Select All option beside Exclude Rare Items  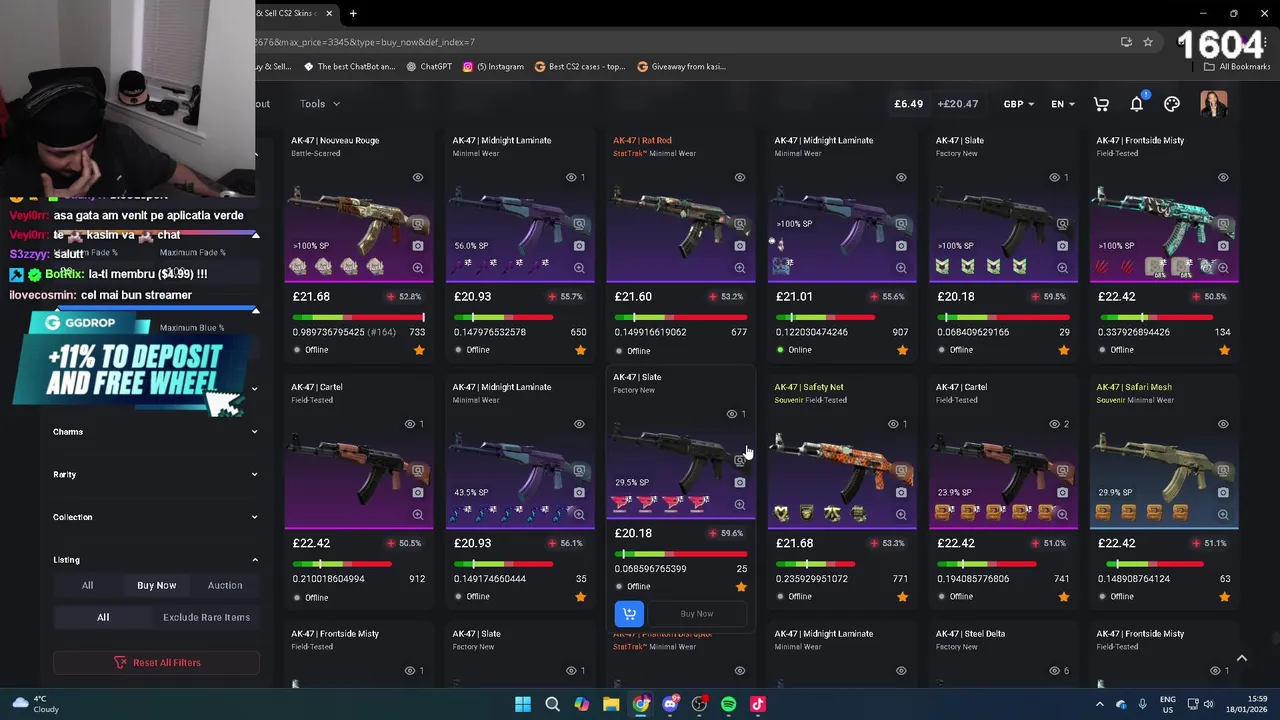(x=103, y=617)
